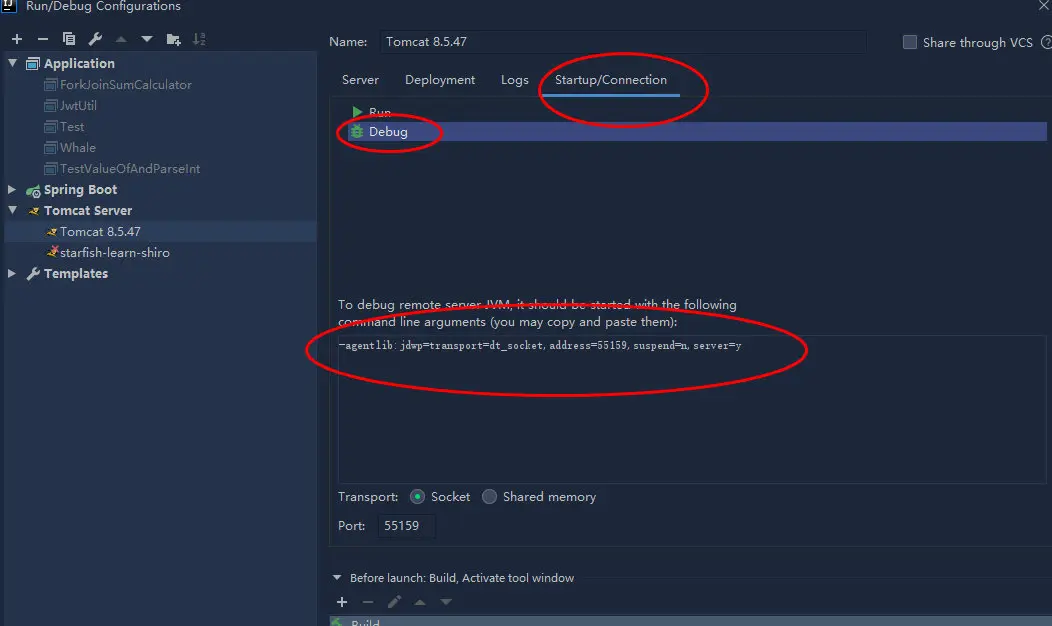This screenshot has width=1052, height=626.
Task: Open the Logs tab
Action: coord(515,80)
